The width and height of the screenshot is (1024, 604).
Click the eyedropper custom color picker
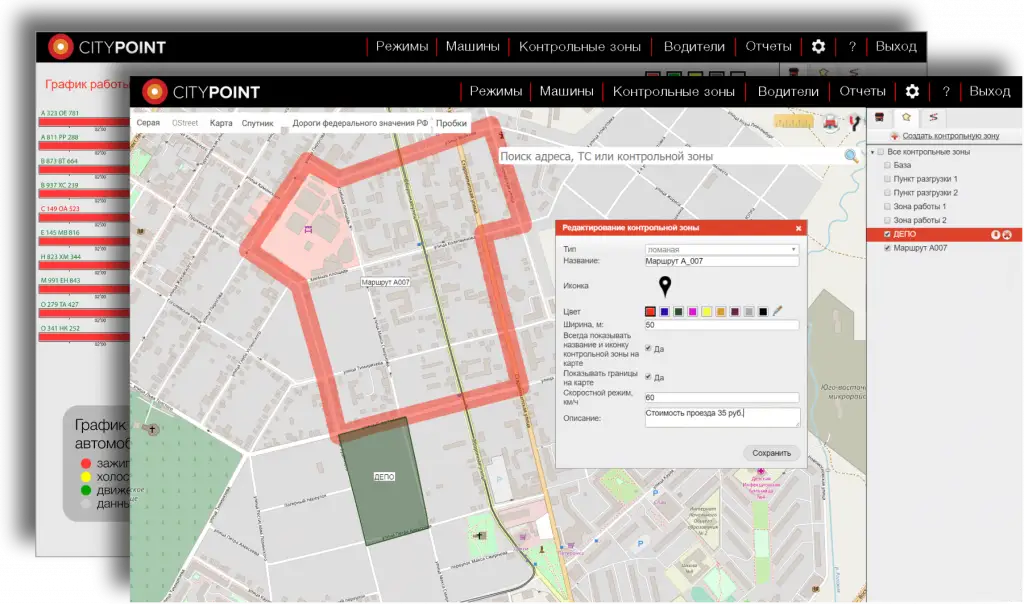click(777, 312)
